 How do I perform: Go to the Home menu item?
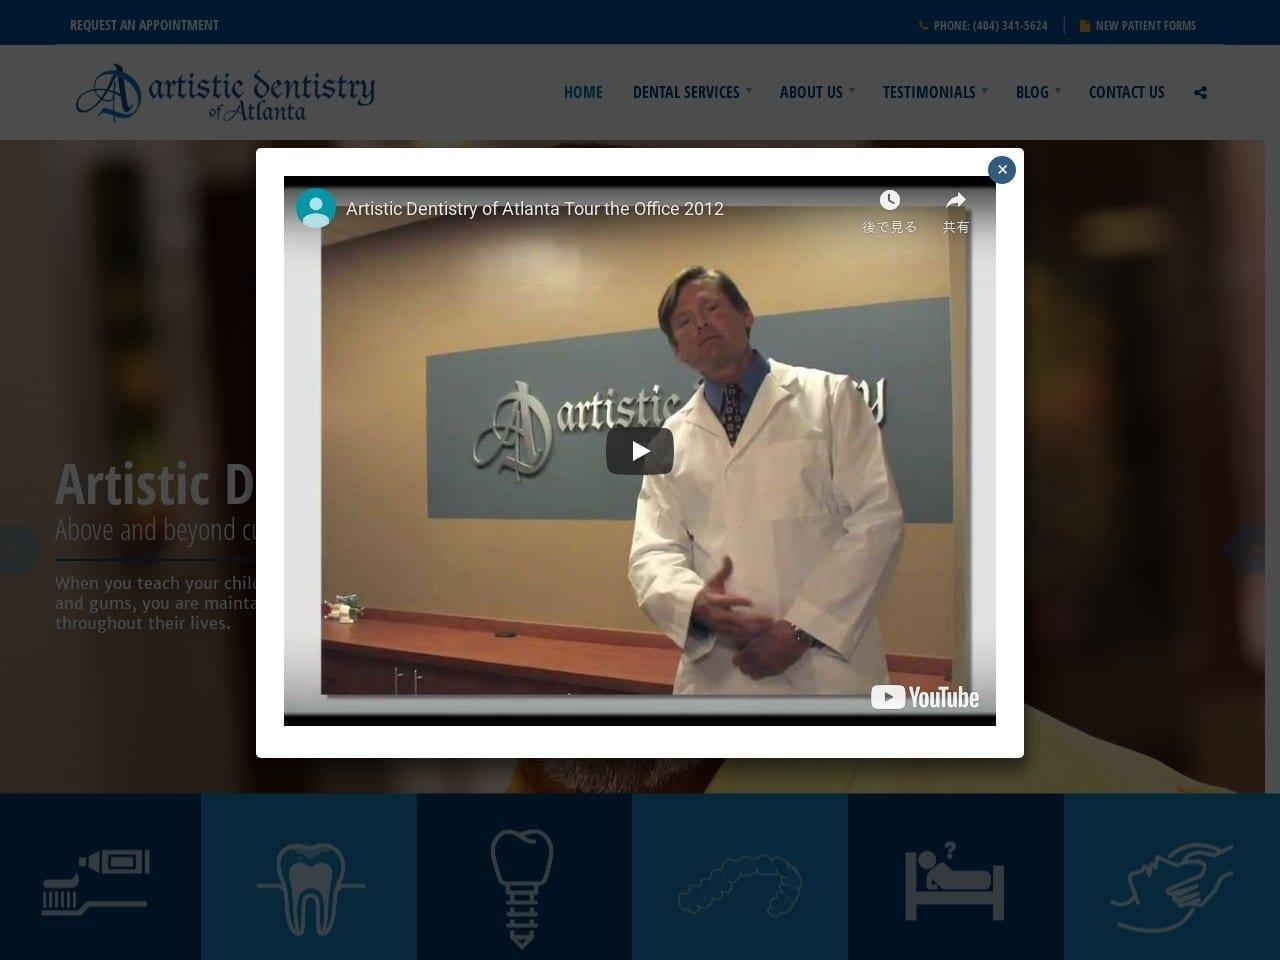583,92
